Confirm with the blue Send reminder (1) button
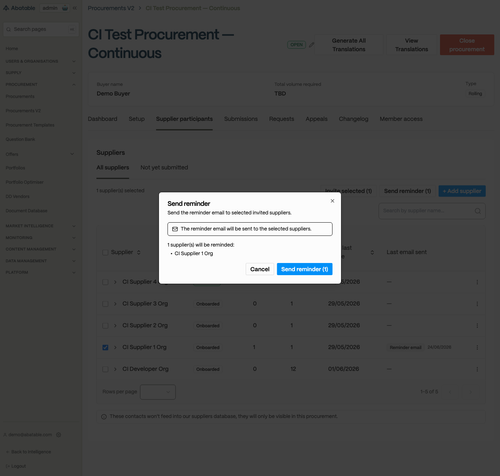 click(x=304, y=269)
